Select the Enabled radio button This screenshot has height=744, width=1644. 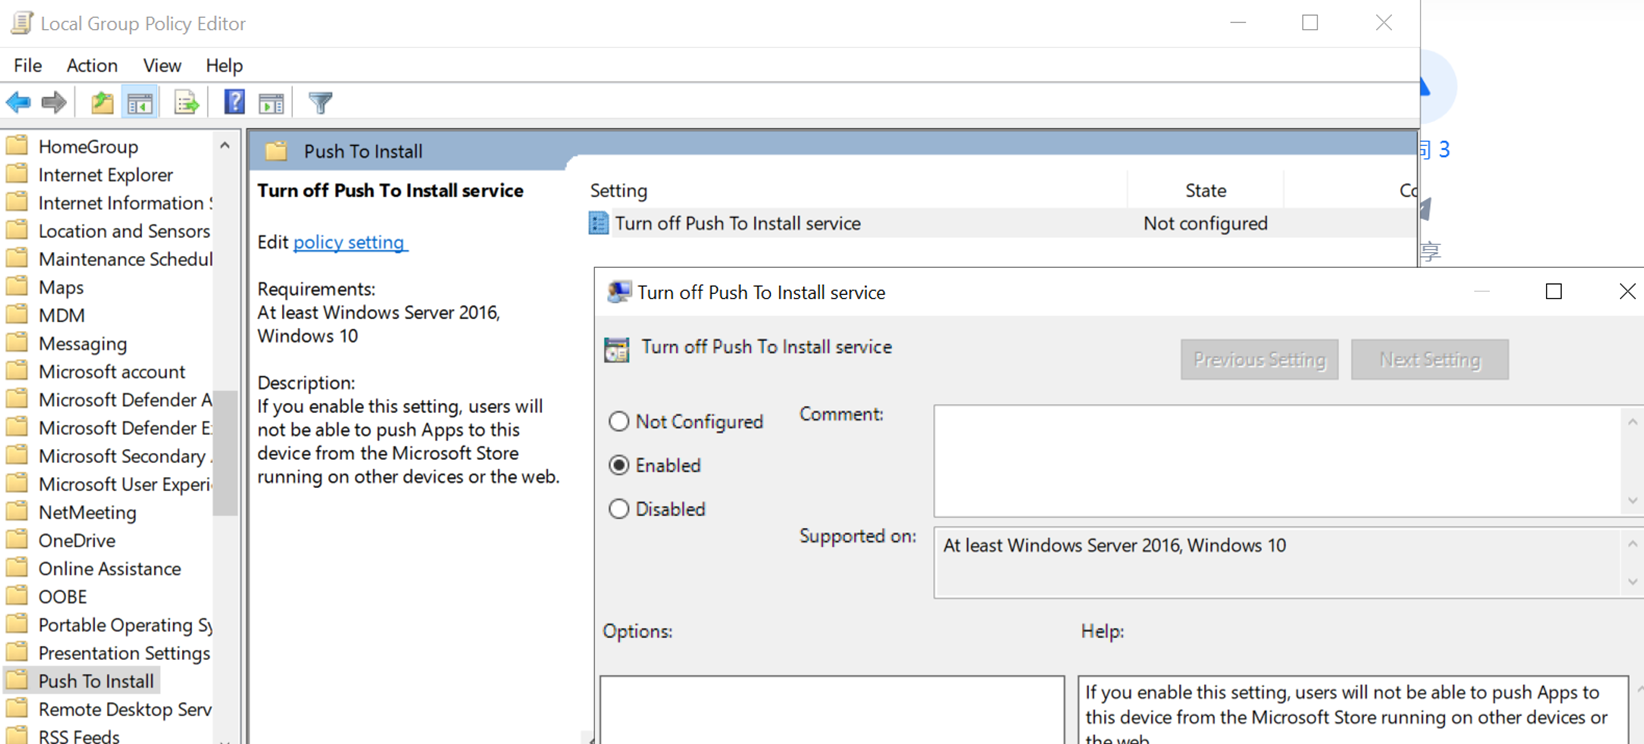(619, 465)
